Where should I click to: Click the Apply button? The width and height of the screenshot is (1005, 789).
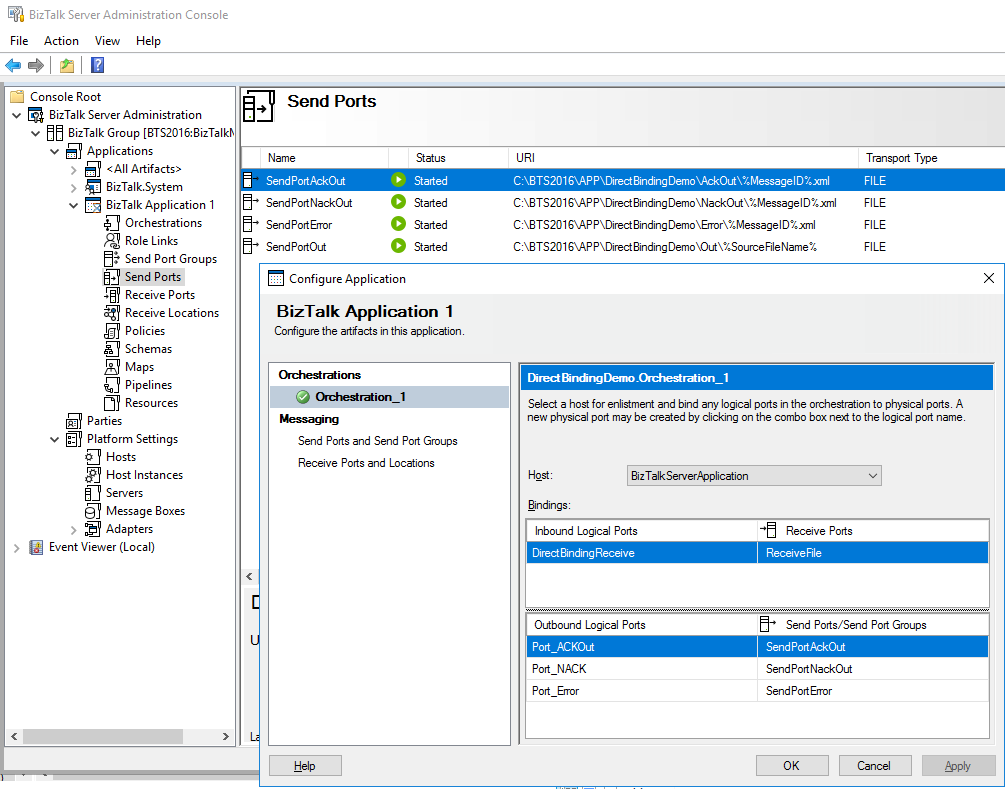click(958, 766)
